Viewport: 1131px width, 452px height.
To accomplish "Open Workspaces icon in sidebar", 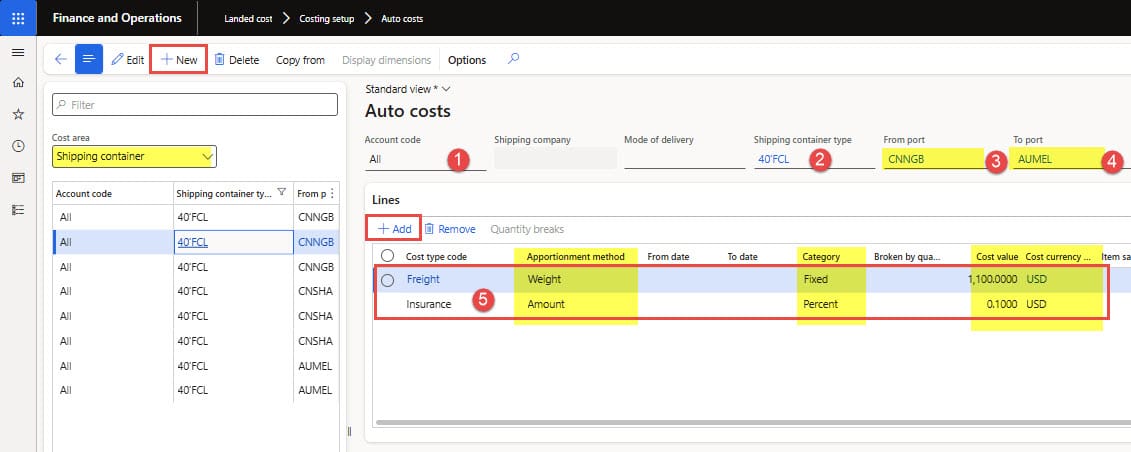I will click(18, 178).
